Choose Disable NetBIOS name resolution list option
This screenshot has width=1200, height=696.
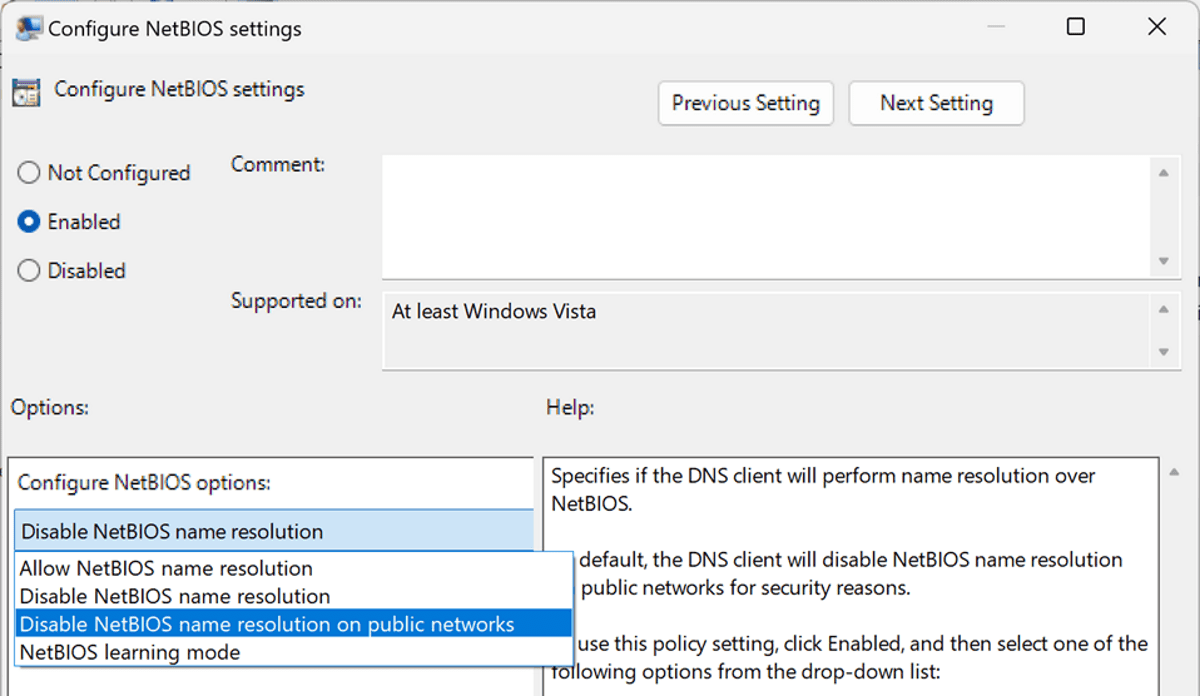294,596
